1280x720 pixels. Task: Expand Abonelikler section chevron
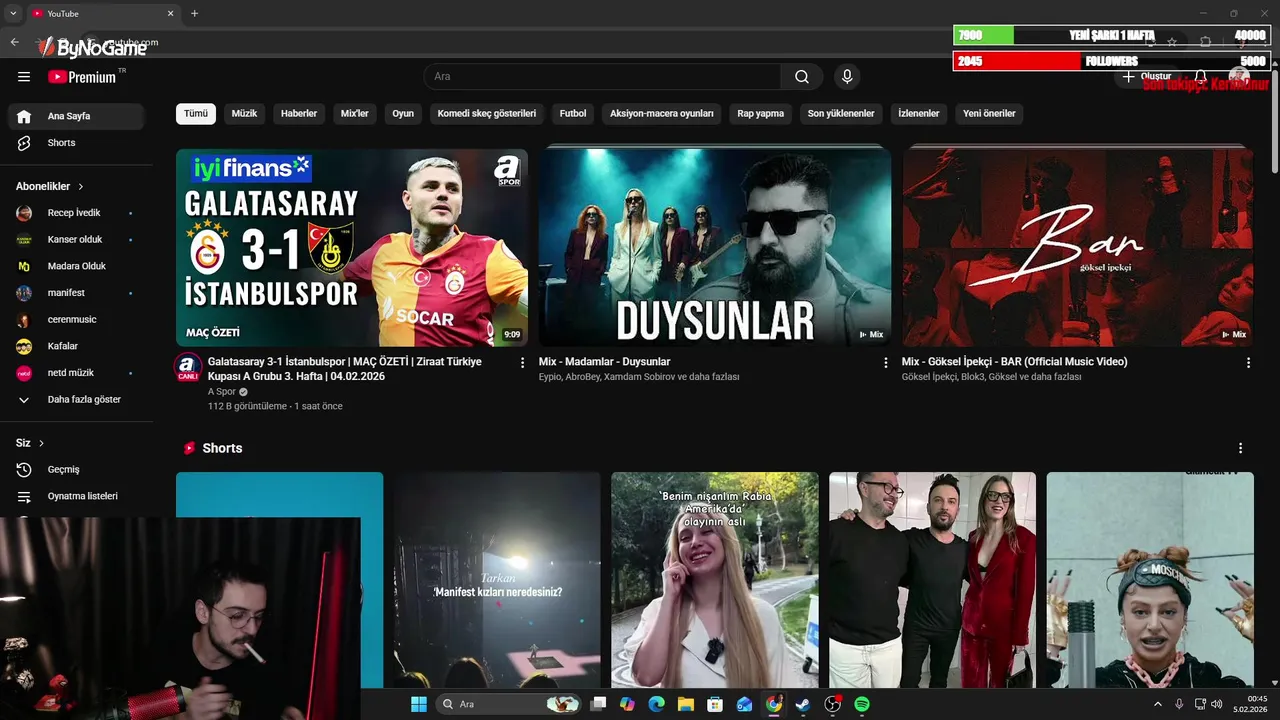pyautogui.click(x=81, y=187)
